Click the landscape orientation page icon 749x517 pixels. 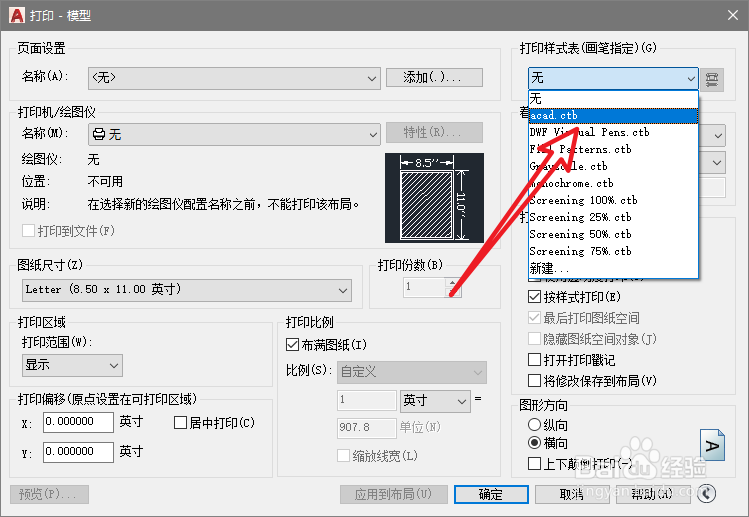[x=712, y=445]
